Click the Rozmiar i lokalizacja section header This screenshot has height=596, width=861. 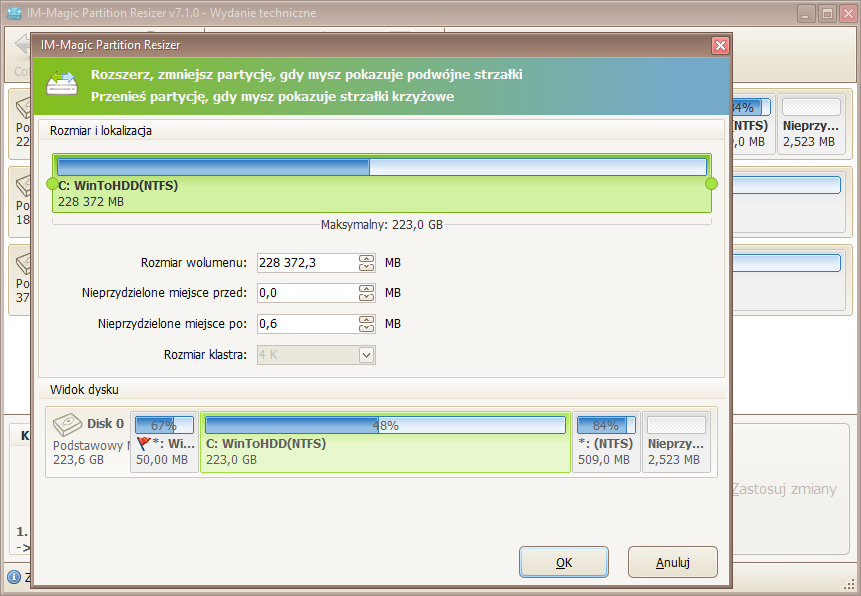coord(100,131)
